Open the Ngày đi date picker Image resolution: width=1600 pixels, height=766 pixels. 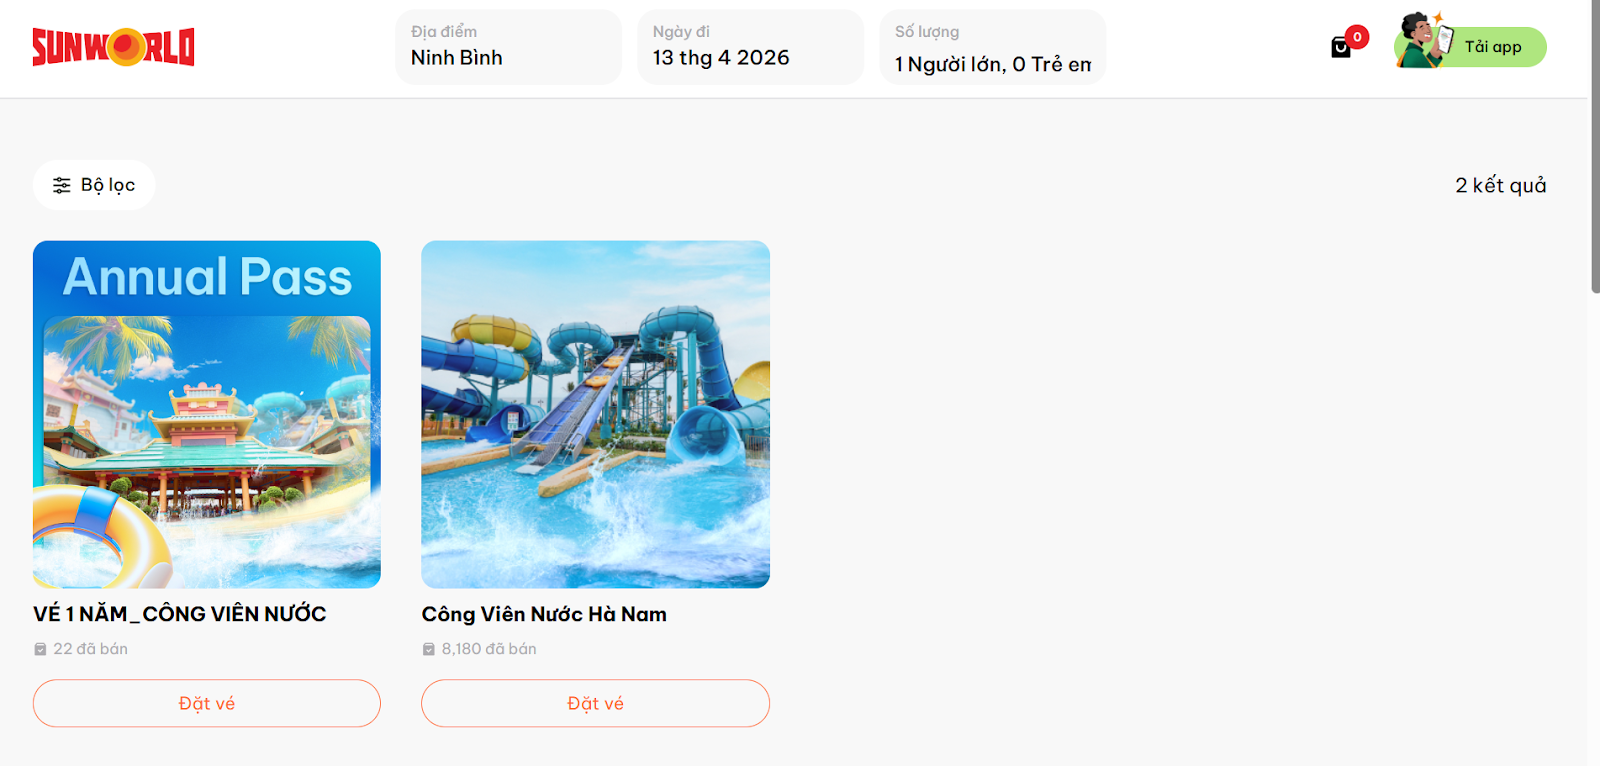[751, 47]
